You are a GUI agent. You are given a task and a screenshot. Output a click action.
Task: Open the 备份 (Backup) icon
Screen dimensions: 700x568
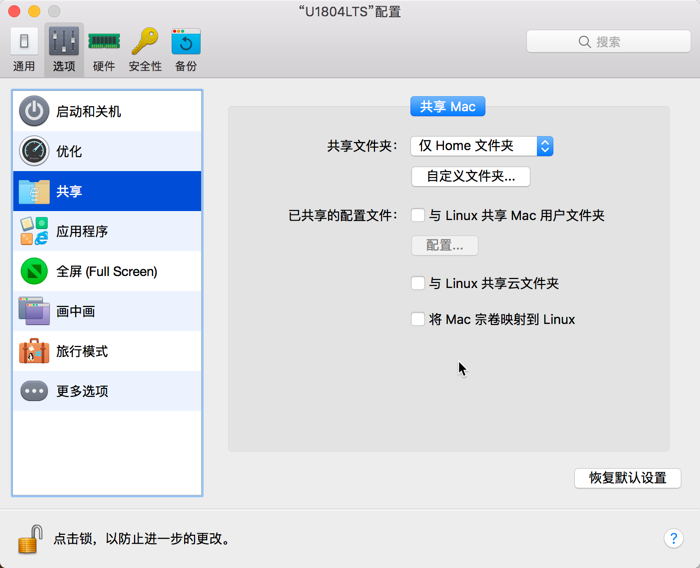[186, 42]
